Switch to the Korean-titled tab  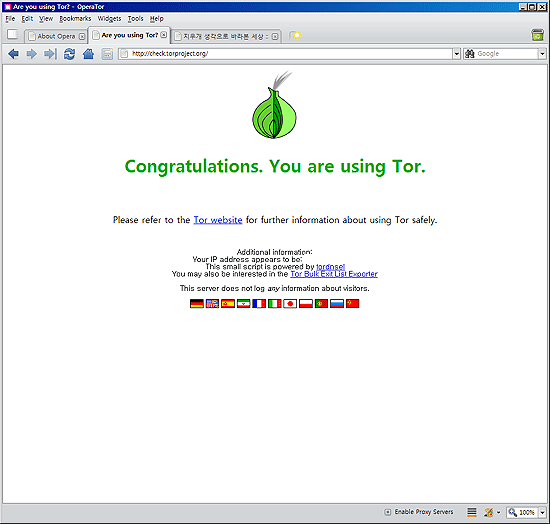[226, 36]
